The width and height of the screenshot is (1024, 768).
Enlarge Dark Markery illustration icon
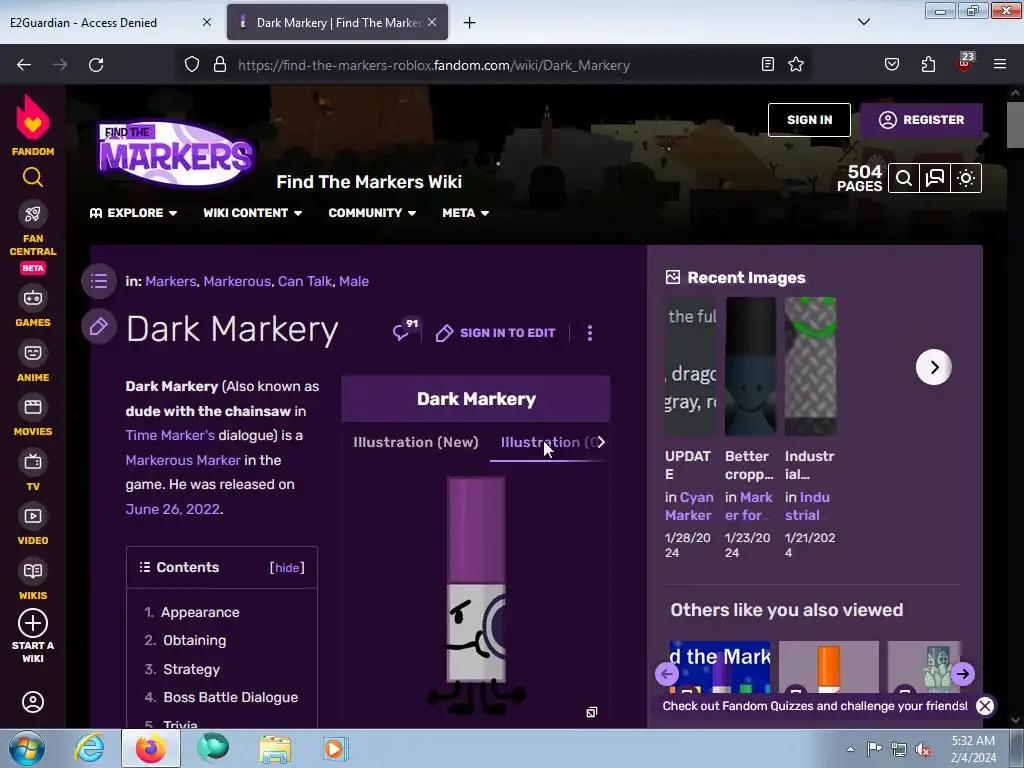[x=591, y=712]
